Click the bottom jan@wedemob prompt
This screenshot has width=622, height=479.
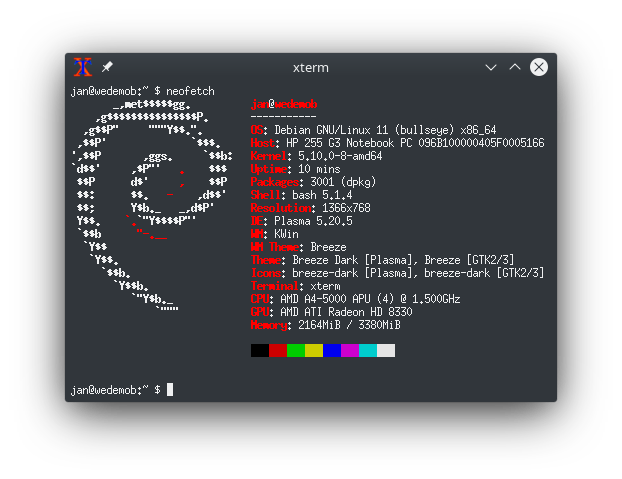click(116, 390)
